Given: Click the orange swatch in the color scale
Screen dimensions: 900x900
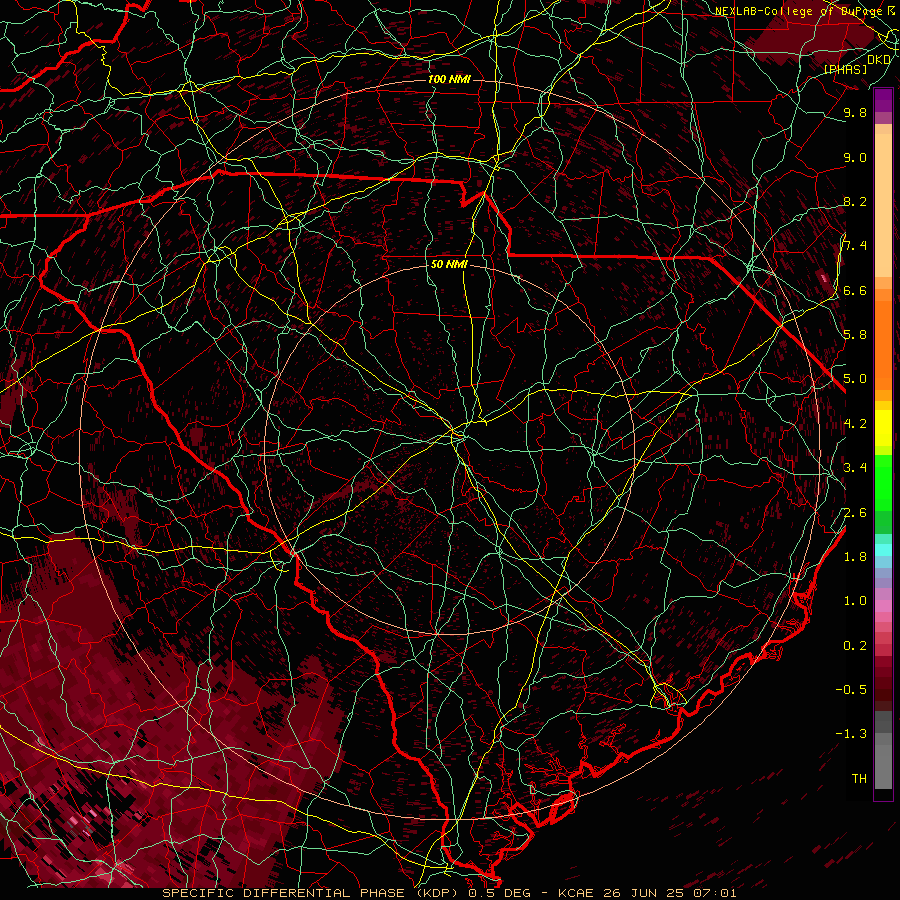Looking at the screenshot, I should [883, 346].
